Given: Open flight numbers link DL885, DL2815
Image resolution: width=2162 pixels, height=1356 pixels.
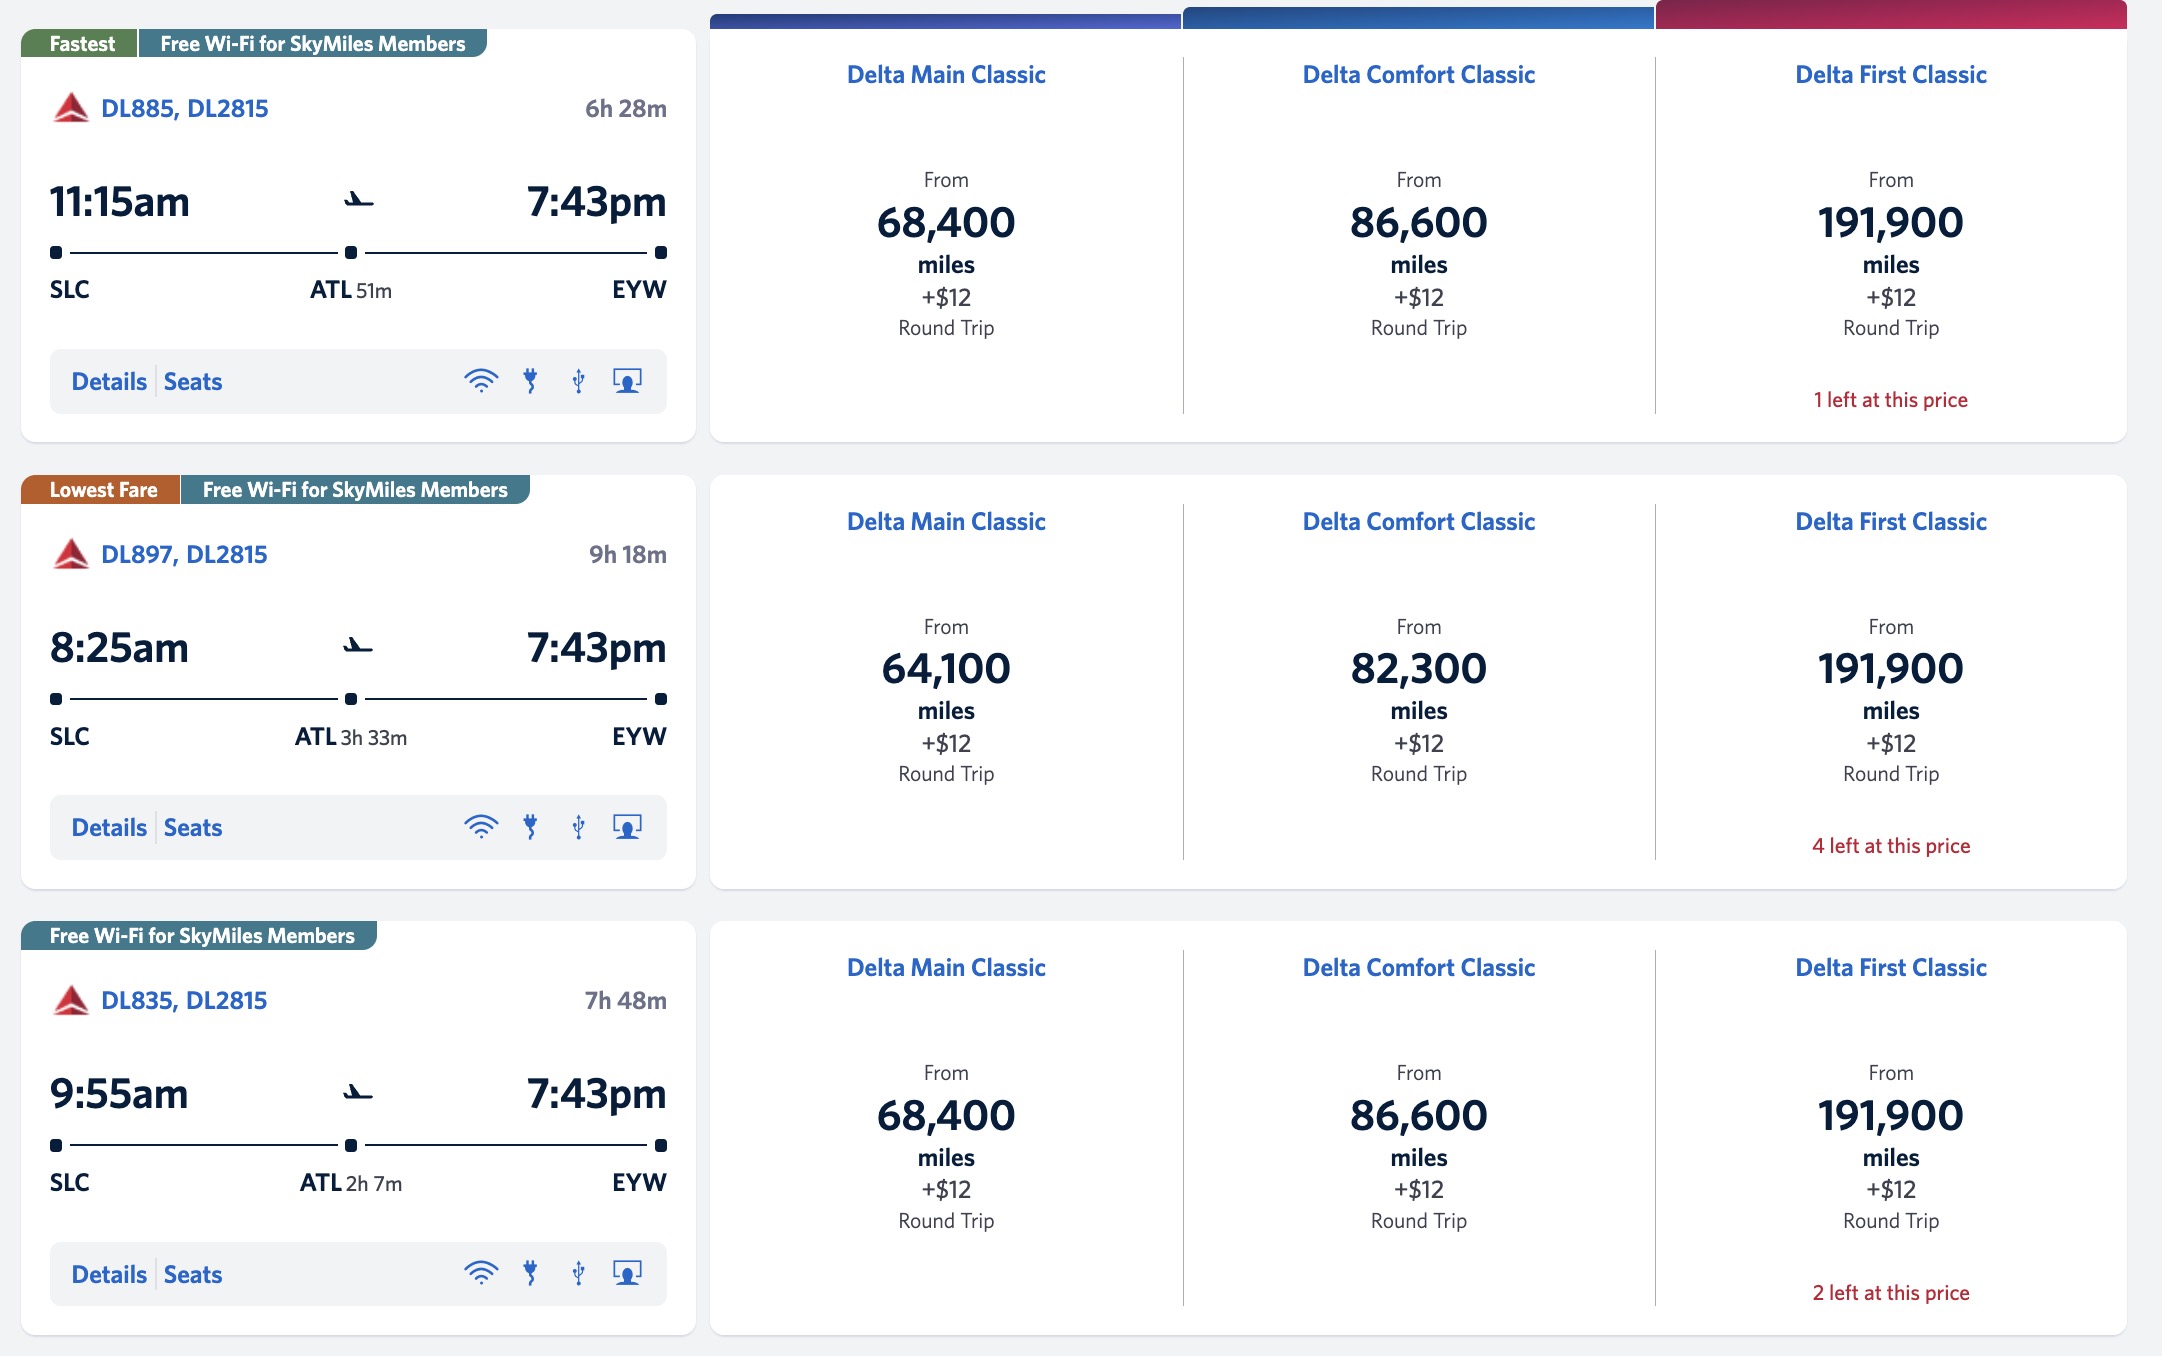Looking at the screenshot, I should tap(185, 108).
